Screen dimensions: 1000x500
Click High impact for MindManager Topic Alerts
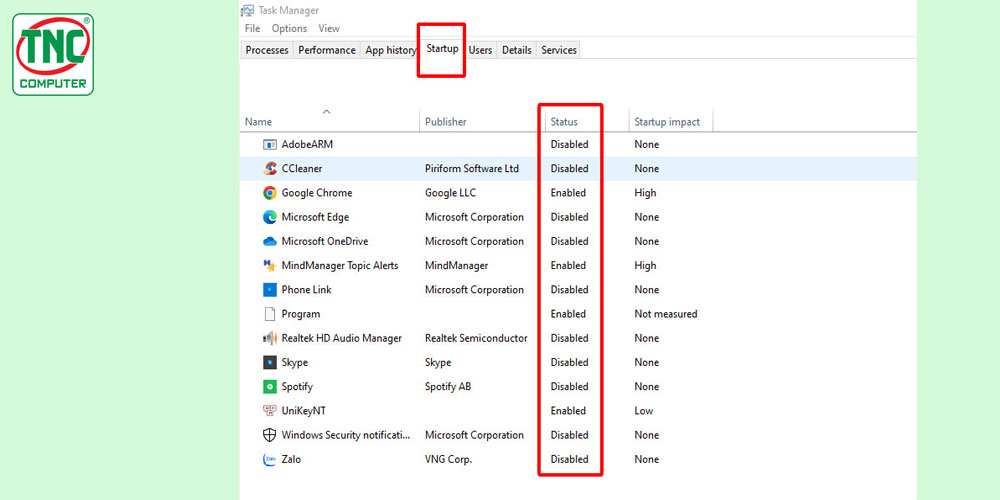click(645, 266)
